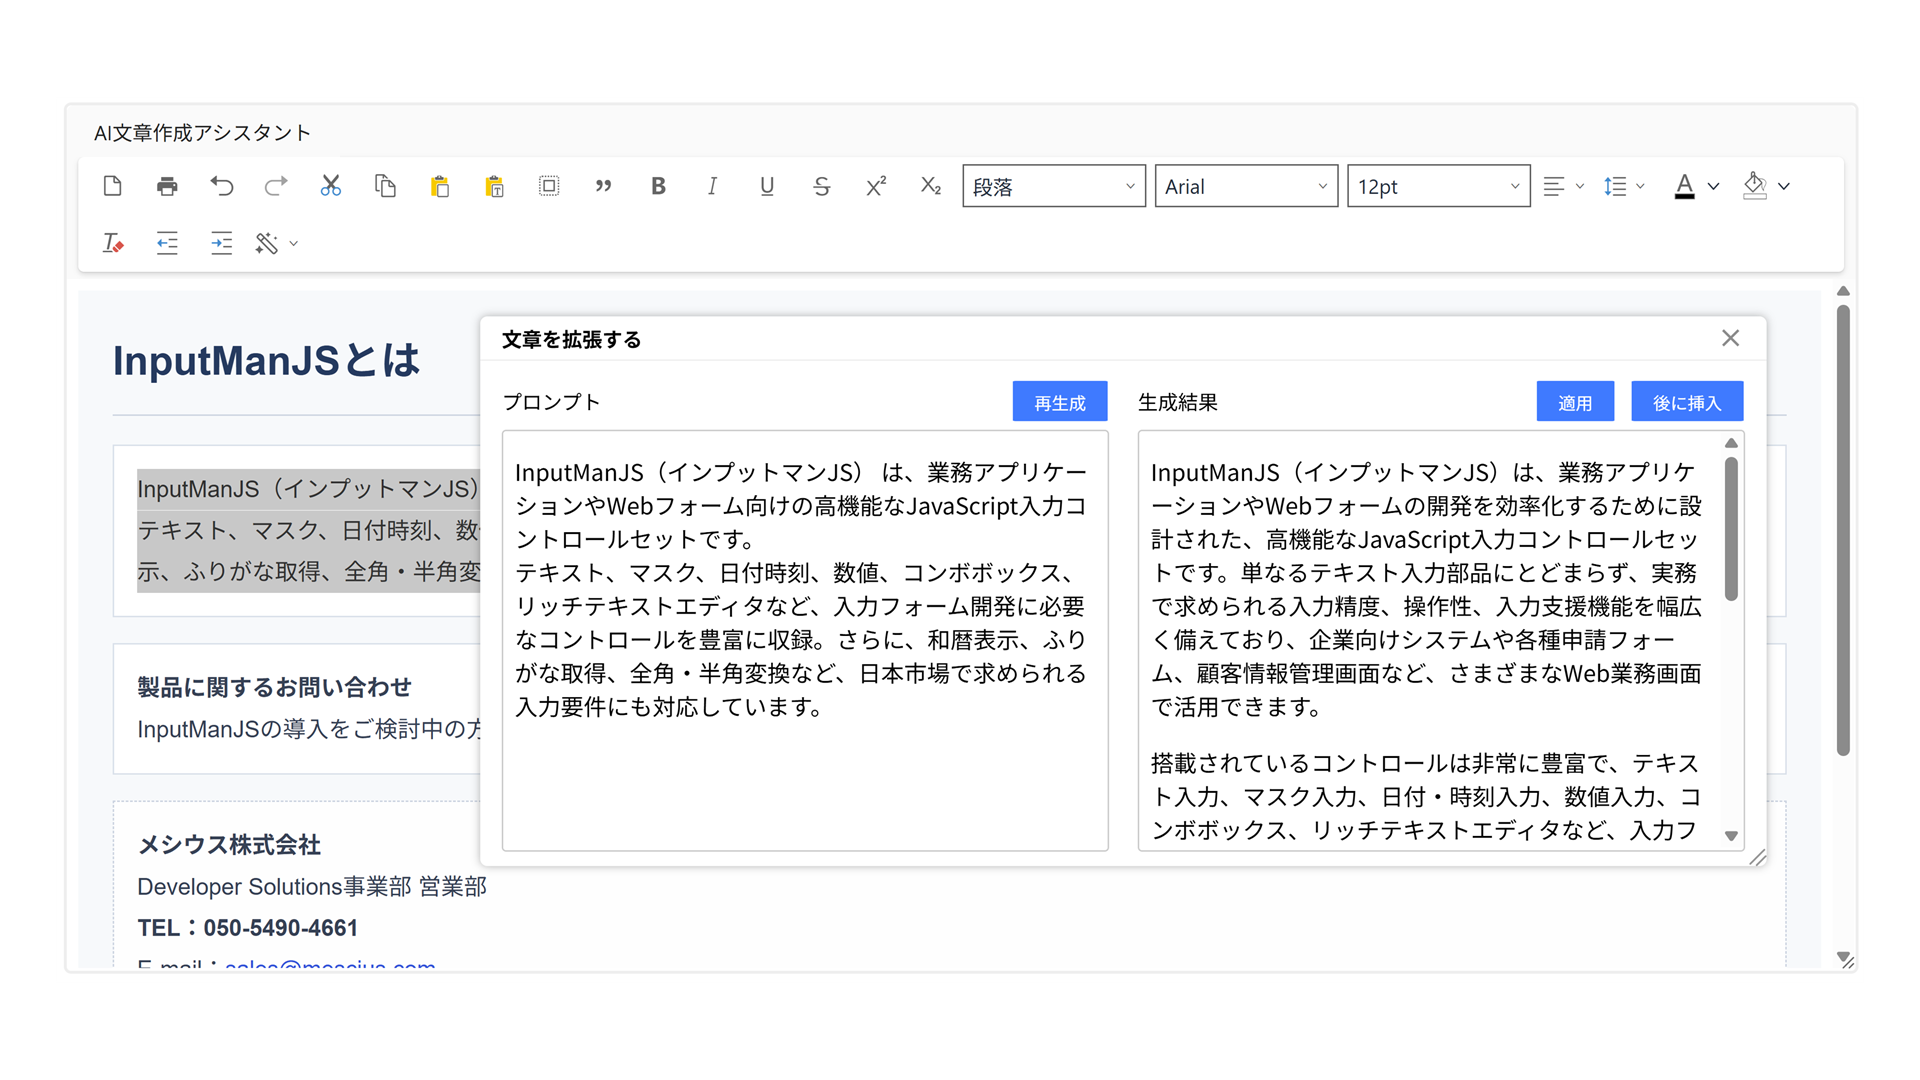This screenshot has height=1080, width=1920.
Task: Click the 生成結果 scrollbar thumb
Action: 1732,528
